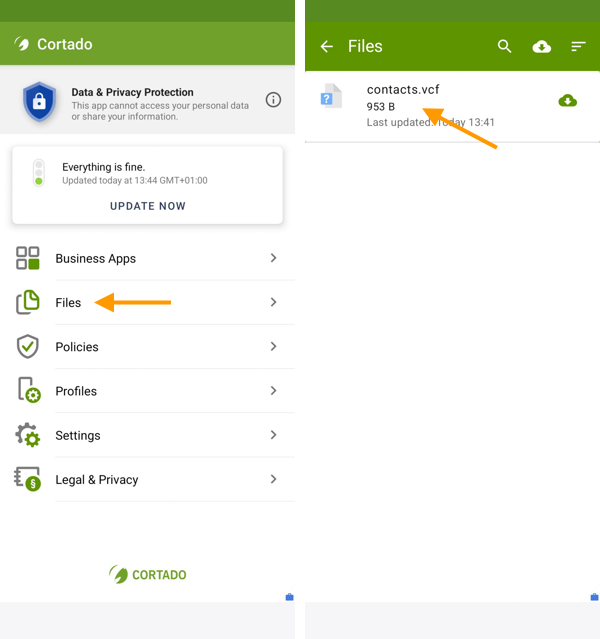The image size is (600, 639).
Task: Click the Profiles device gear icon
Action: pos(29,390)
